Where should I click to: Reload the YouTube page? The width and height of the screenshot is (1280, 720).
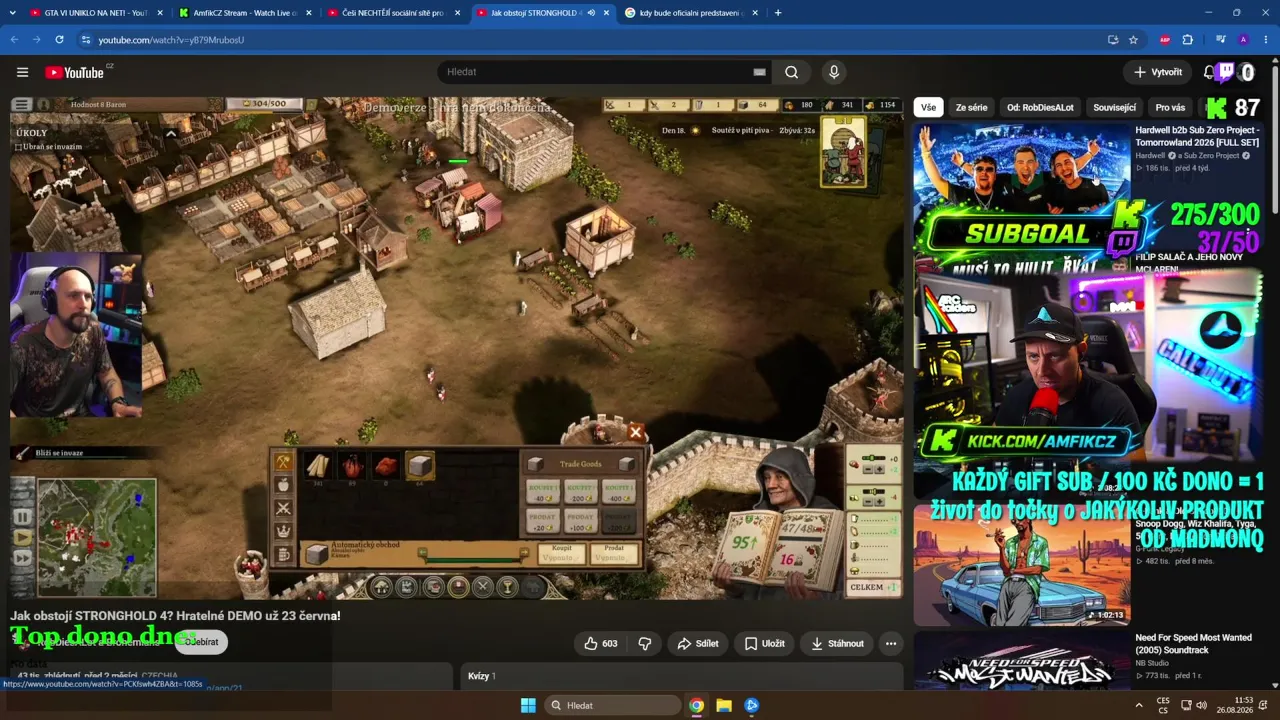click(x=59, y=40)
